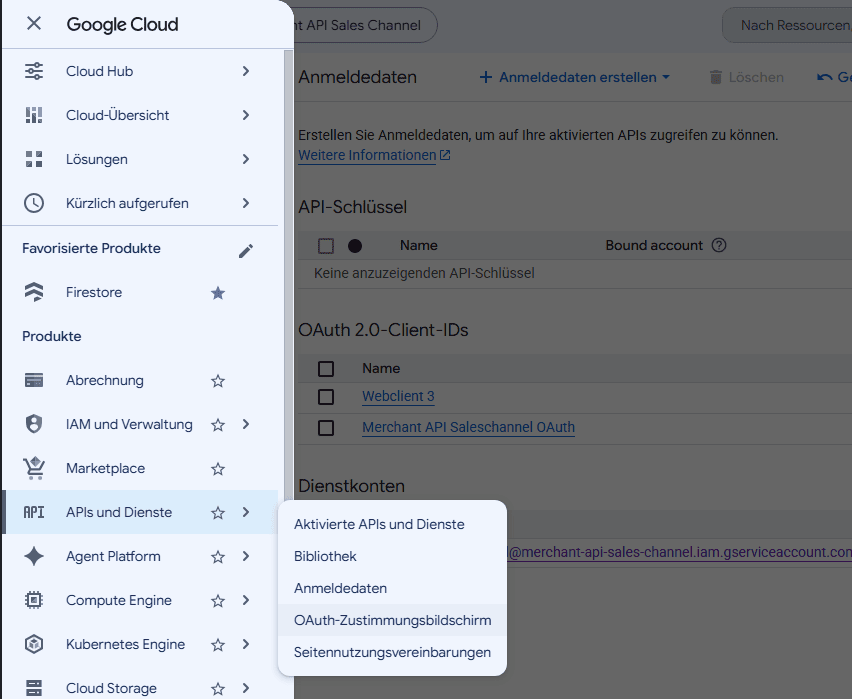Open the gserviceaccount.com service account link
852x699 pixels.
tap(679, 552)
